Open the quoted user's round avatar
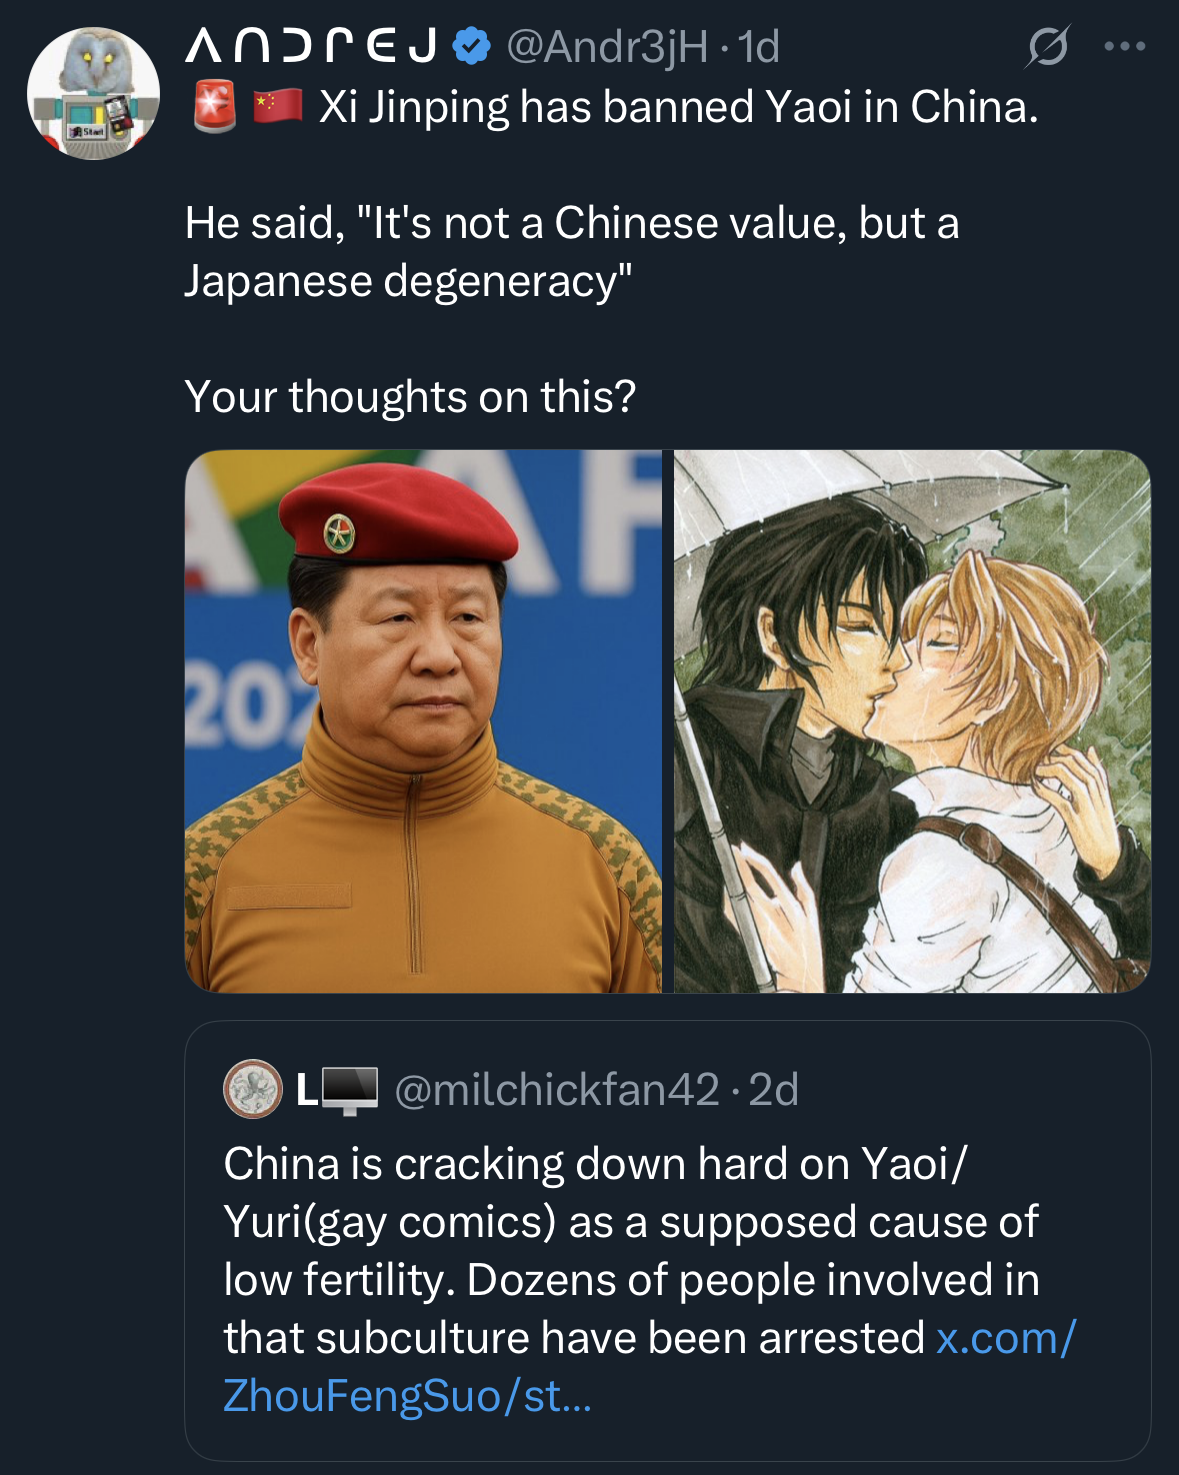The width and height of the screenshot is (1179, 1475). pyautogui.click(x=253, y=1088)
